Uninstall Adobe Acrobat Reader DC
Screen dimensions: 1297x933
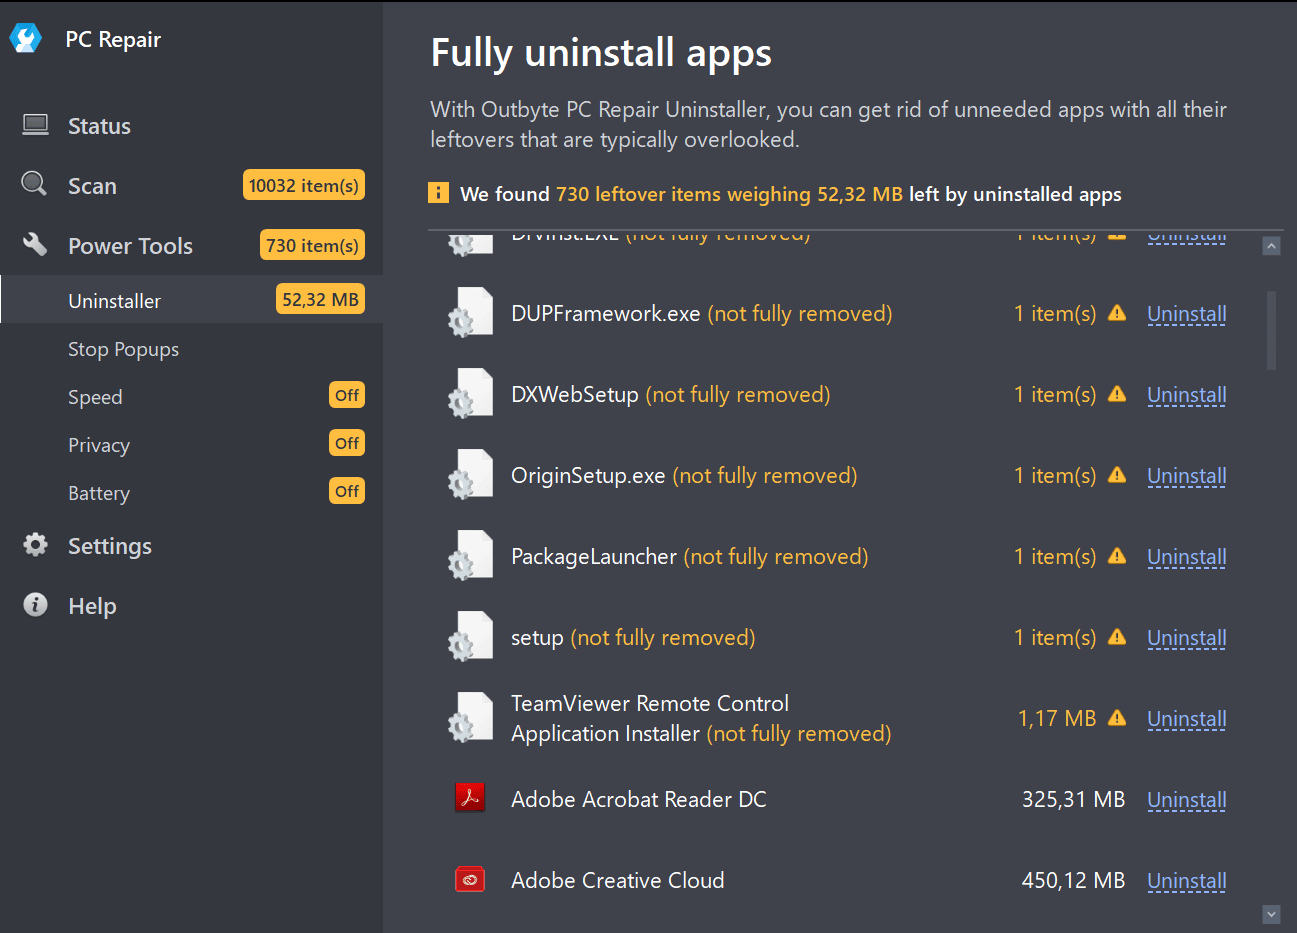click(1186, 800)
